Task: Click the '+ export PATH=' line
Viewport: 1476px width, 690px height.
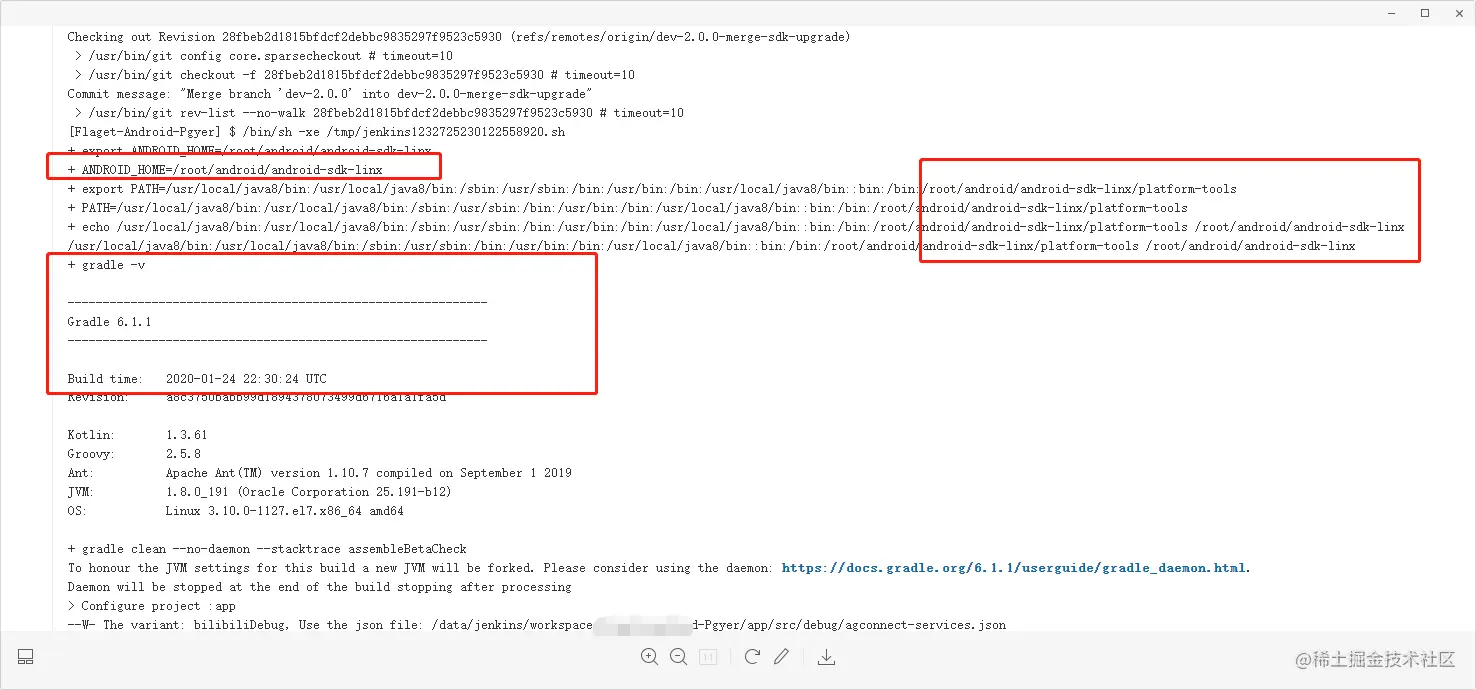Action: [x=652, y=189]
